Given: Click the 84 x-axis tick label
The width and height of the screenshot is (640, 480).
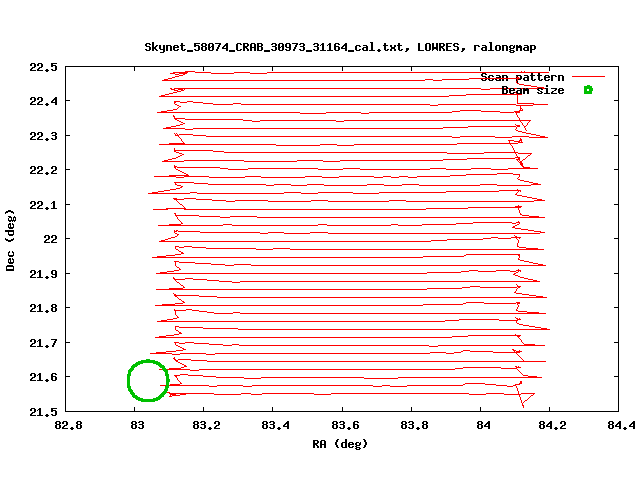Looking at the screenshot, I should pyautogui.click(x=483, y=425).
